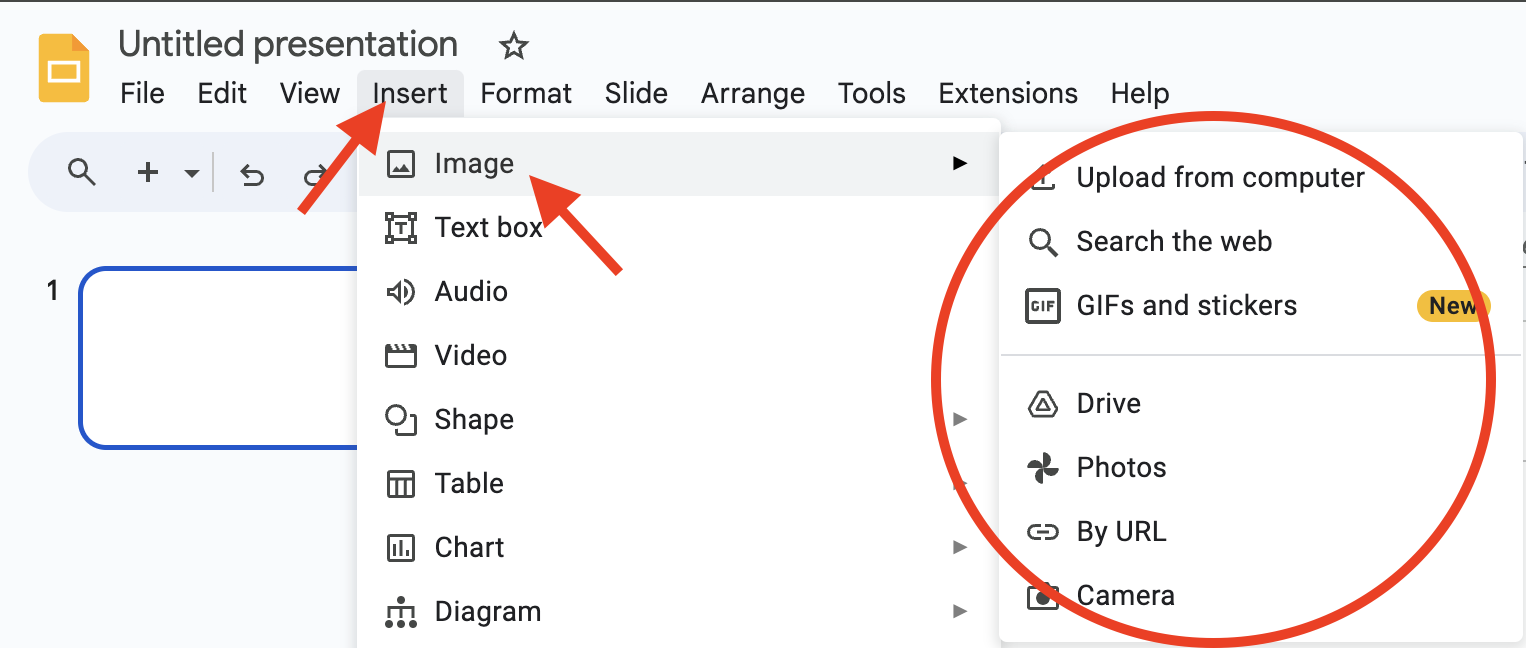
Task: Rename the Untitled presentation title
Action: (x=288, y=45)
